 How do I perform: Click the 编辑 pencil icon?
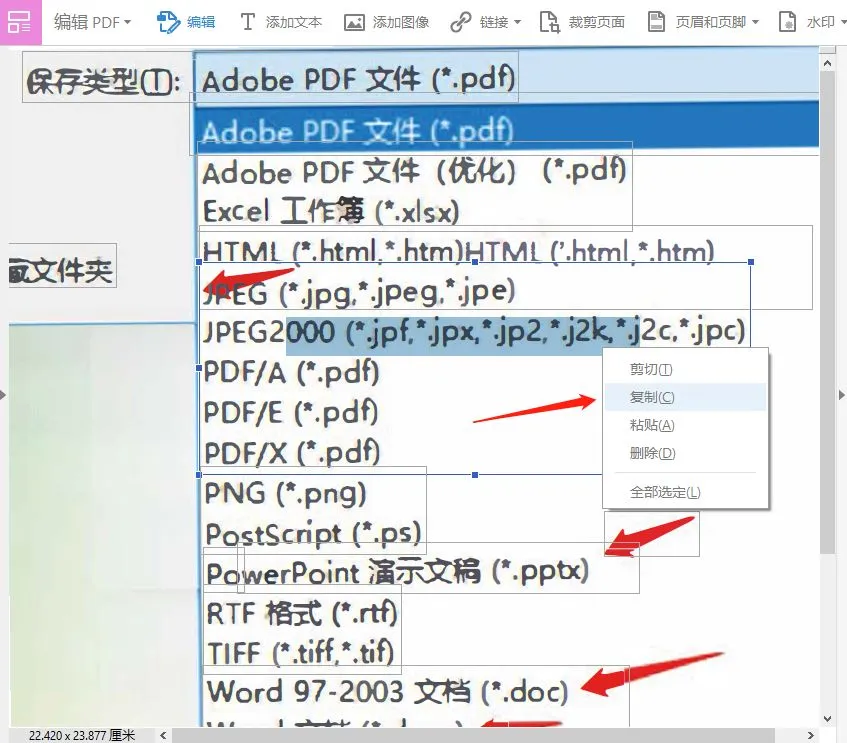tap(168, 23)
